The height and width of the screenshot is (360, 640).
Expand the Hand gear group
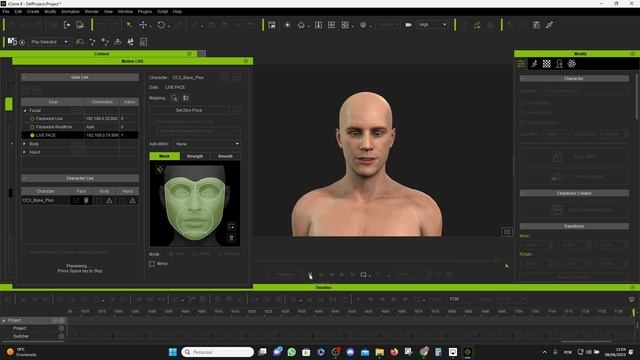point(24,152)
